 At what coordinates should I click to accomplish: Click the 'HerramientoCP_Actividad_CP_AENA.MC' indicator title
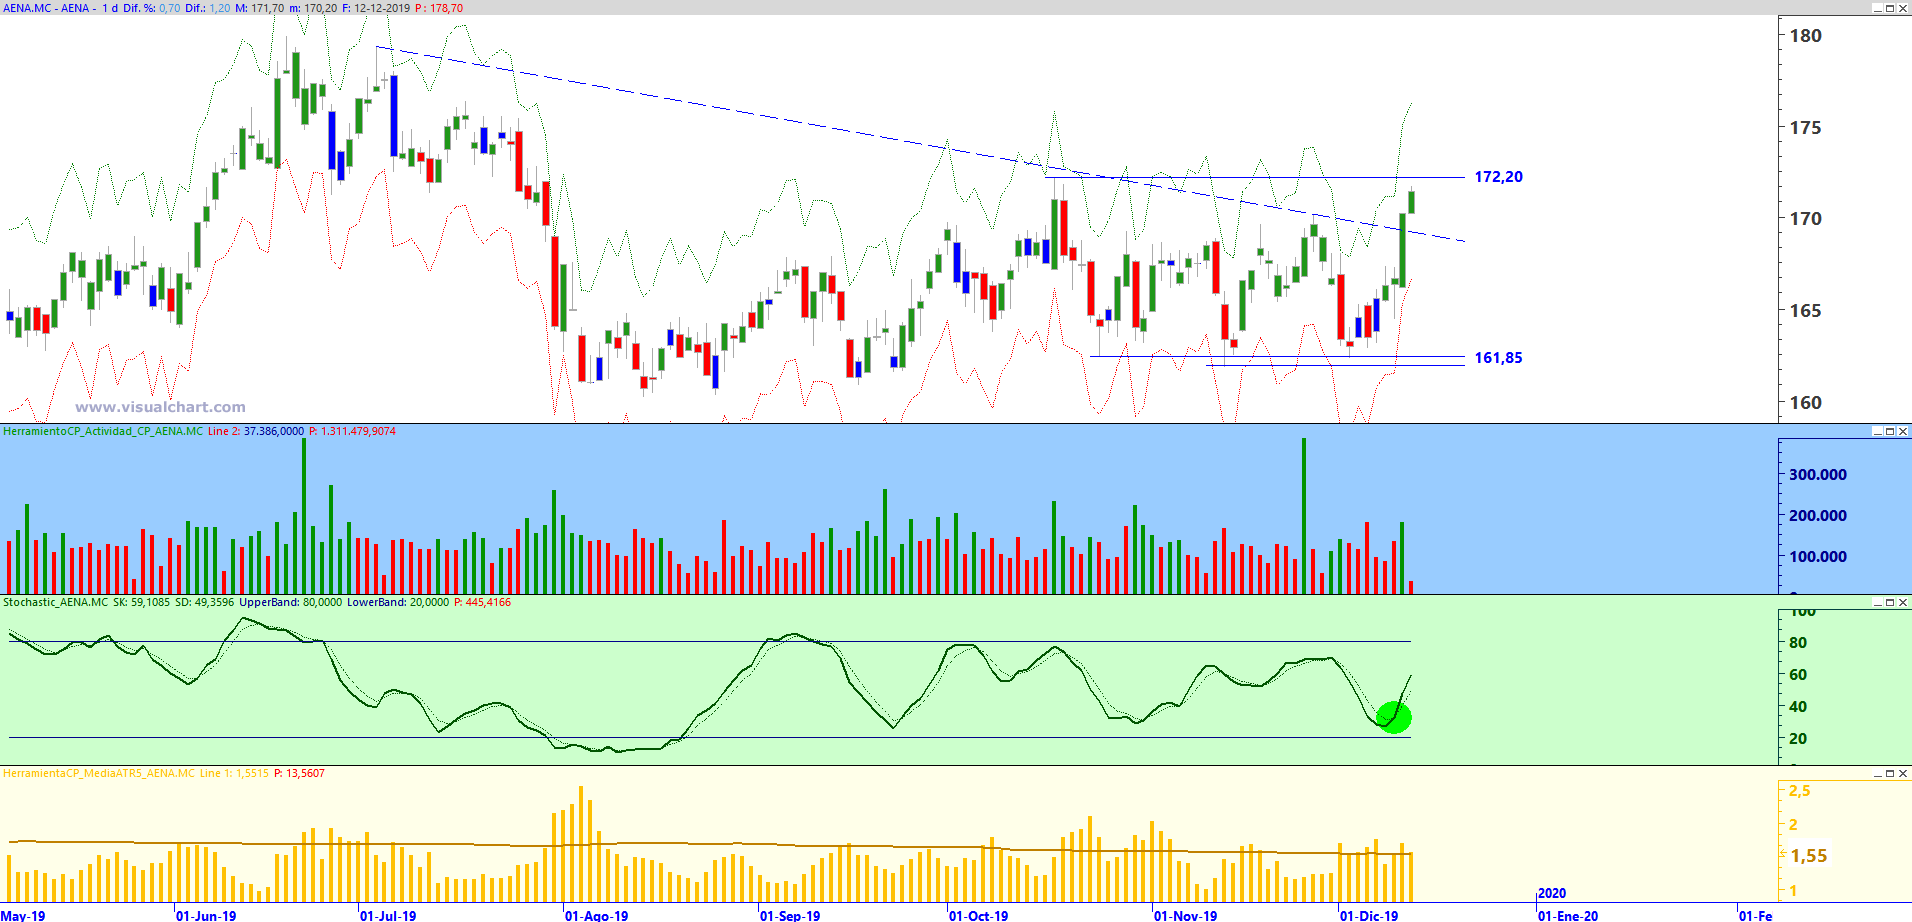coord(103,431)
